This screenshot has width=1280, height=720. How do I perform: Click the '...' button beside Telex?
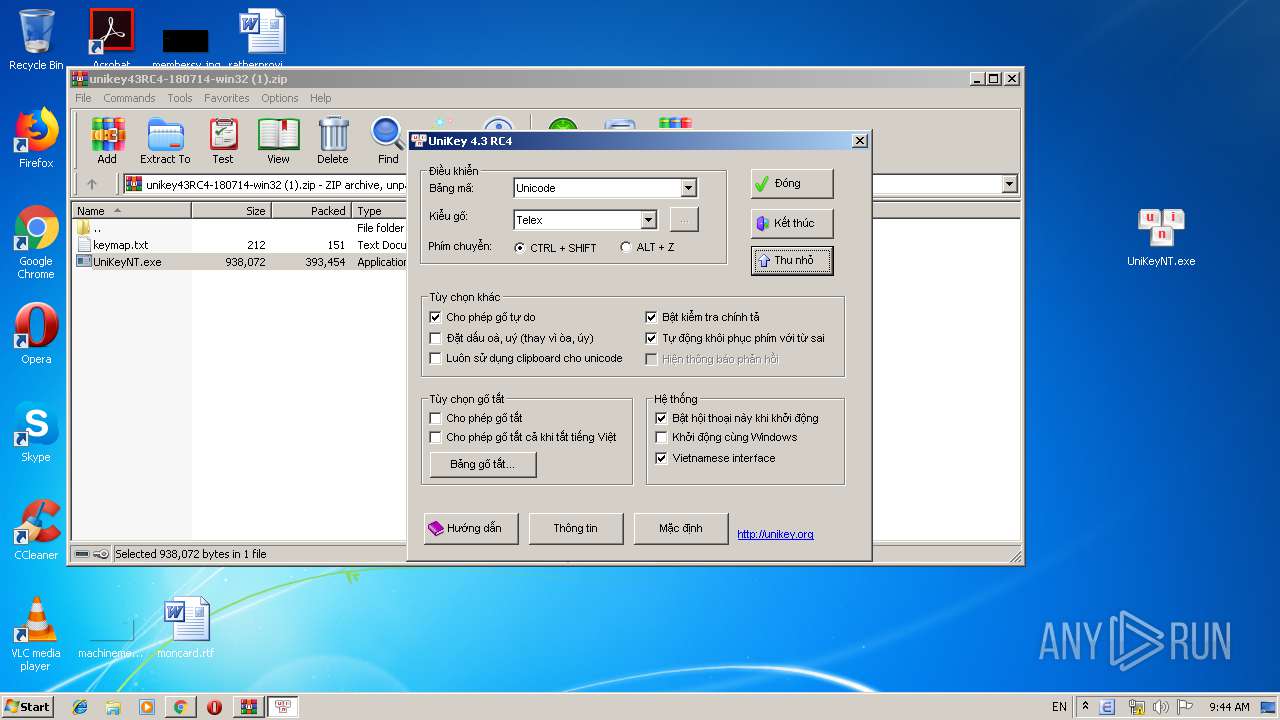(684, 220)
